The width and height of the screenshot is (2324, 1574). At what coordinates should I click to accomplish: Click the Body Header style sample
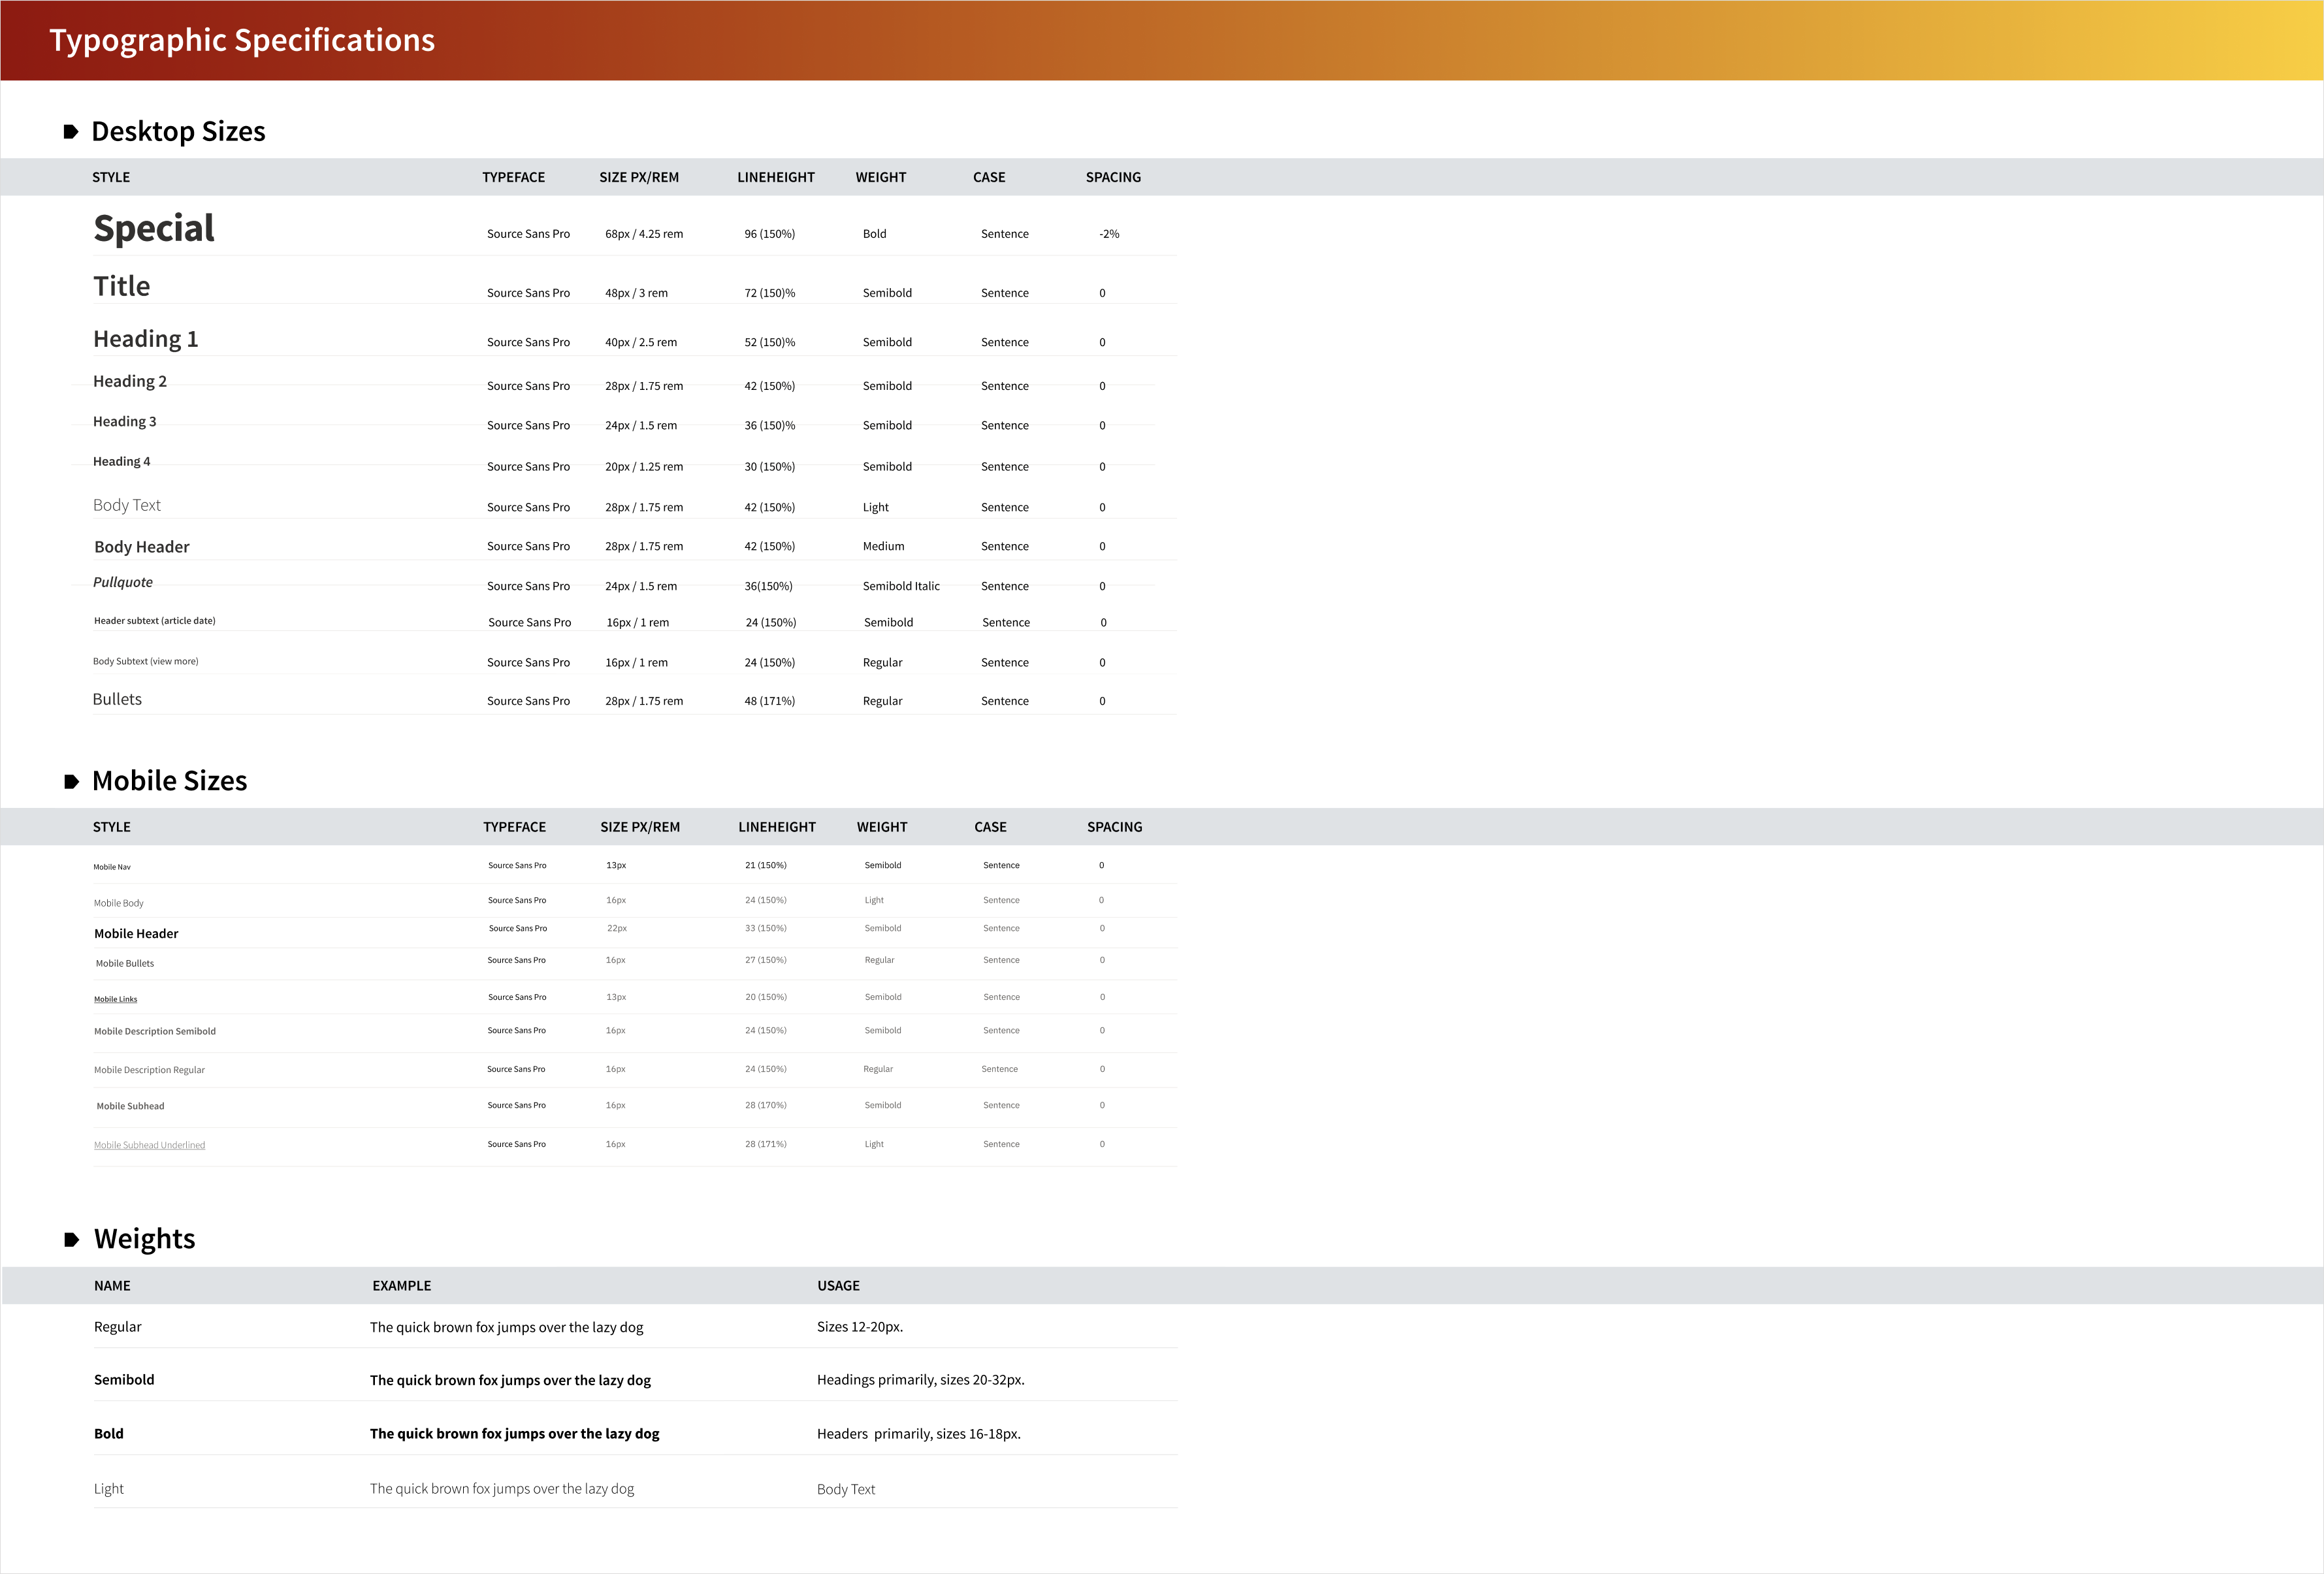coord(142,547)
